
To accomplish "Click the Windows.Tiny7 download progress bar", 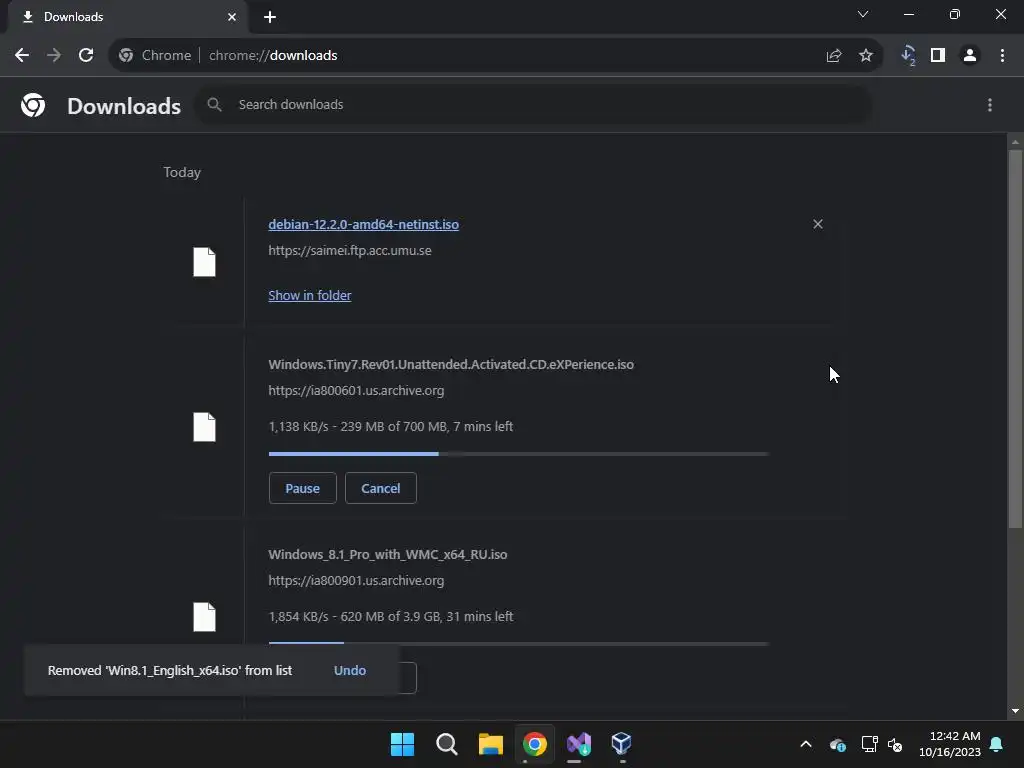I will point(519,454).
